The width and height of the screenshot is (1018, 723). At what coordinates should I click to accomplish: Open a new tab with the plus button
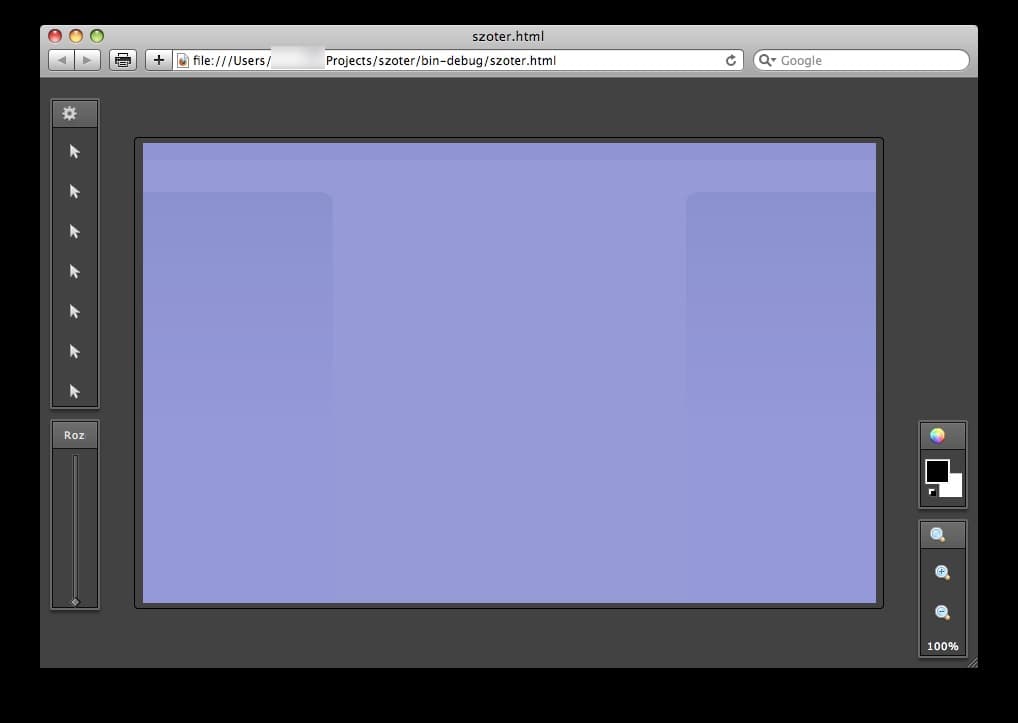pos(158,60)
